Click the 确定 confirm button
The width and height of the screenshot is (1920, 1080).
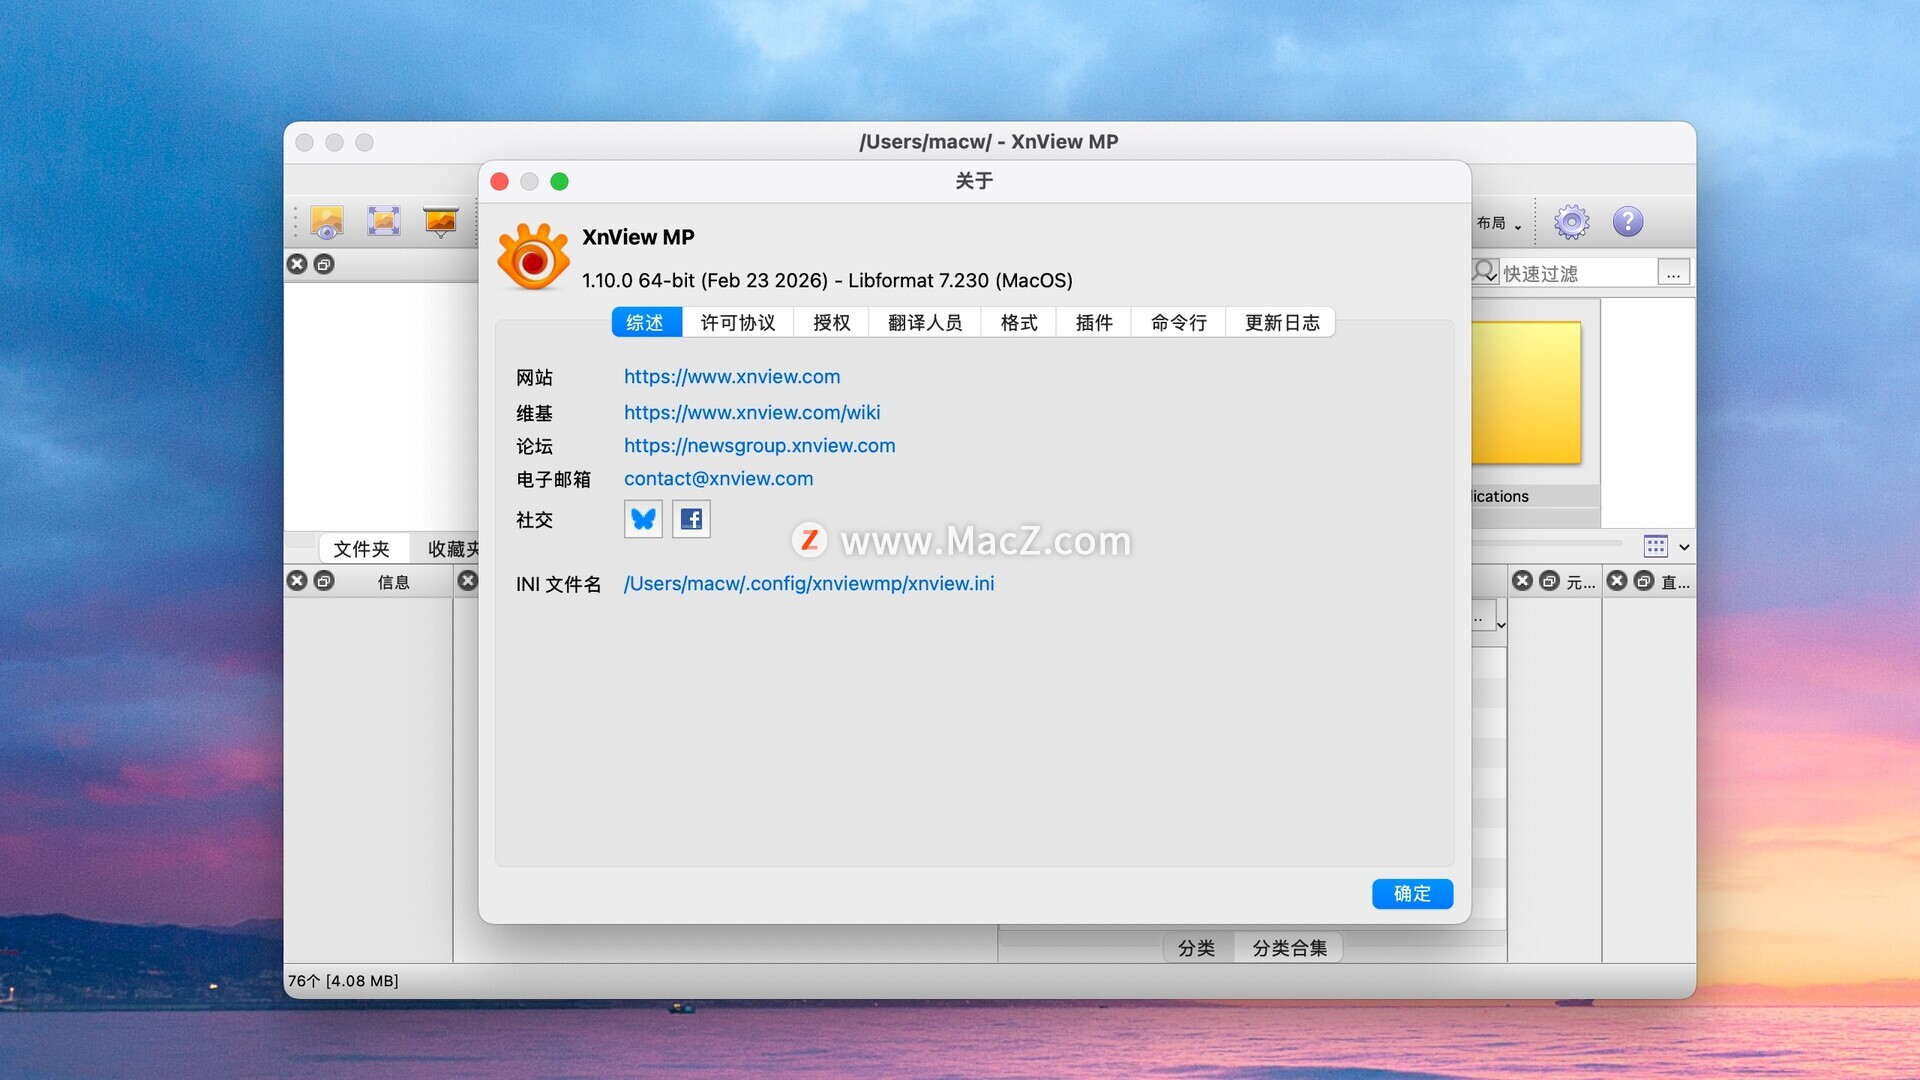click(x=1411, y=893)
